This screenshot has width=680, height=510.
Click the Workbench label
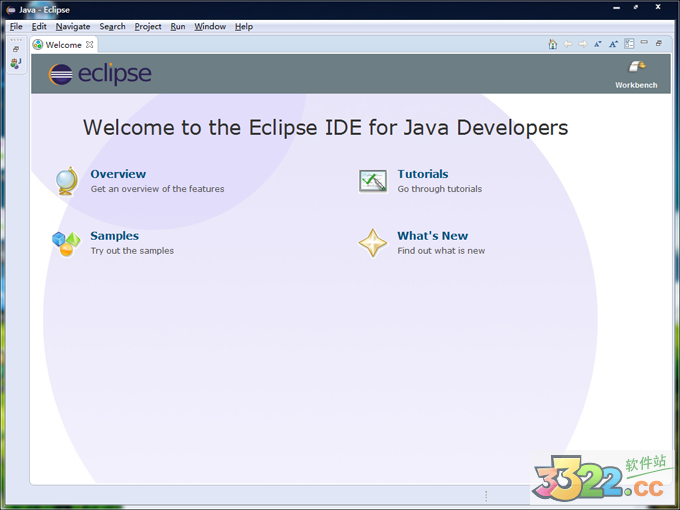click(x=636, y=85)
